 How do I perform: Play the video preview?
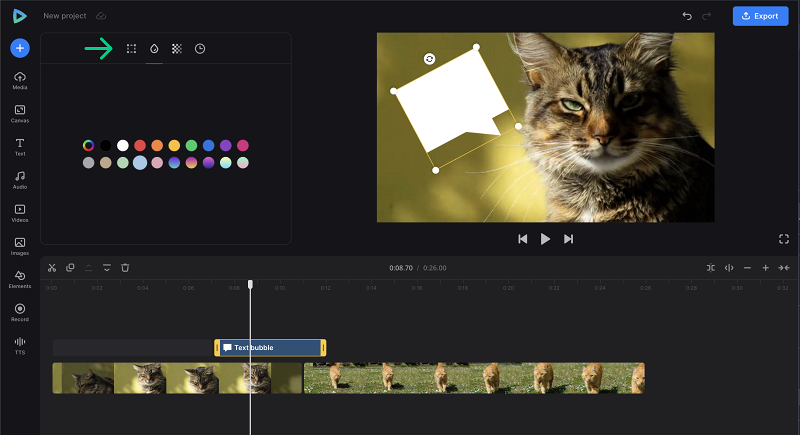[x=545, y=239]
